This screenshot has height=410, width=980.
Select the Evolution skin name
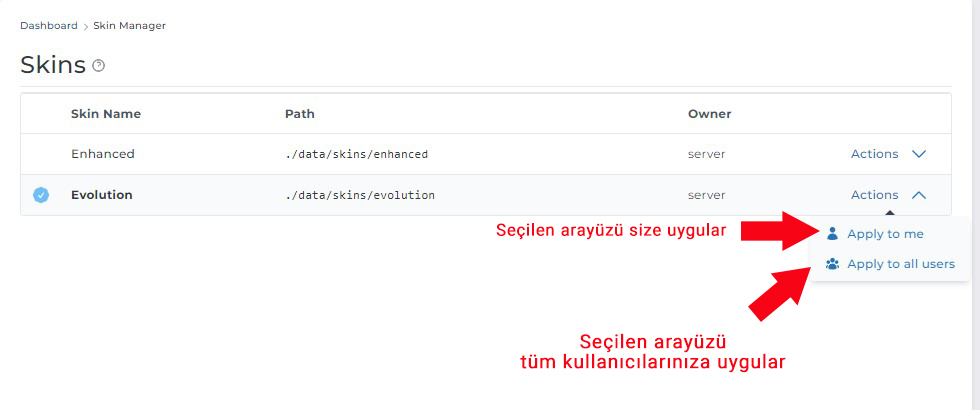click(x=102, y=195)
